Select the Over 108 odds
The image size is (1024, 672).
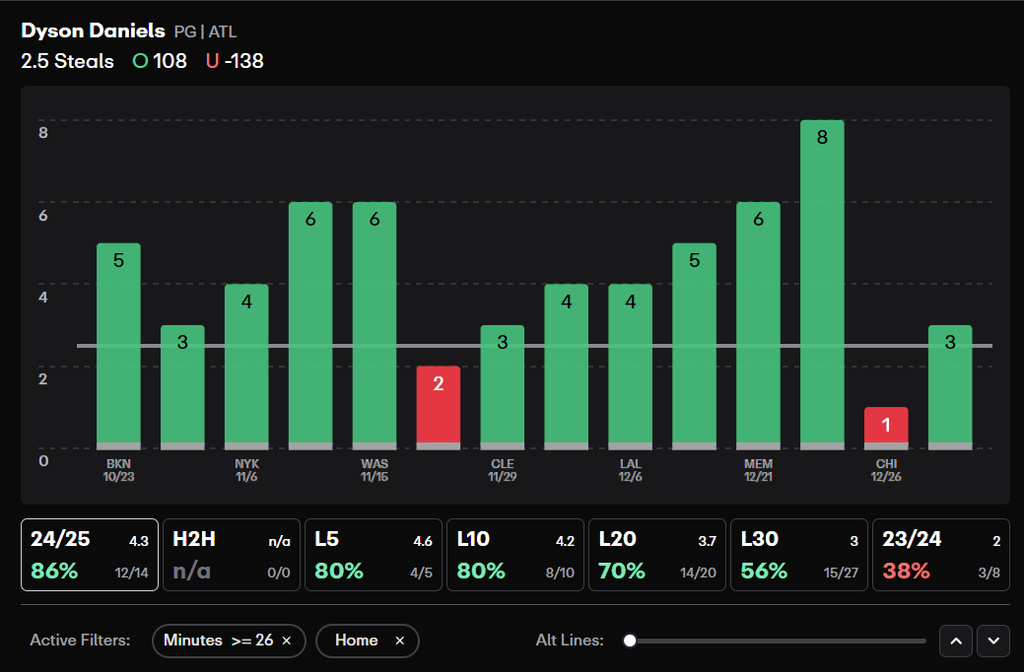point(160,61)
